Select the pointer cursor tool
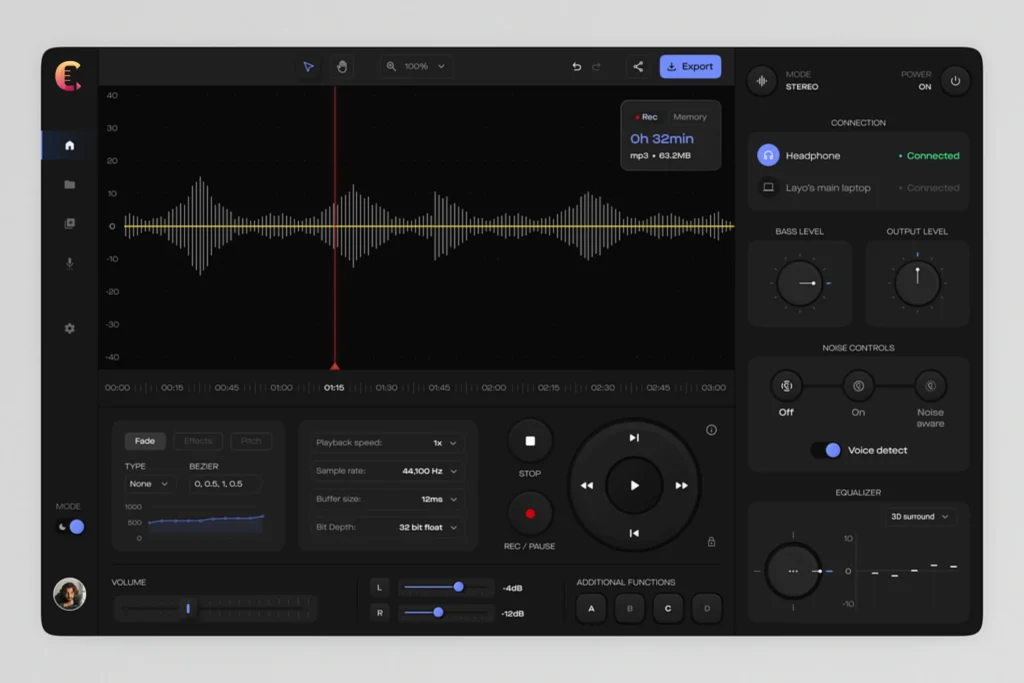The image size is (1024, 683). [308, 67]
